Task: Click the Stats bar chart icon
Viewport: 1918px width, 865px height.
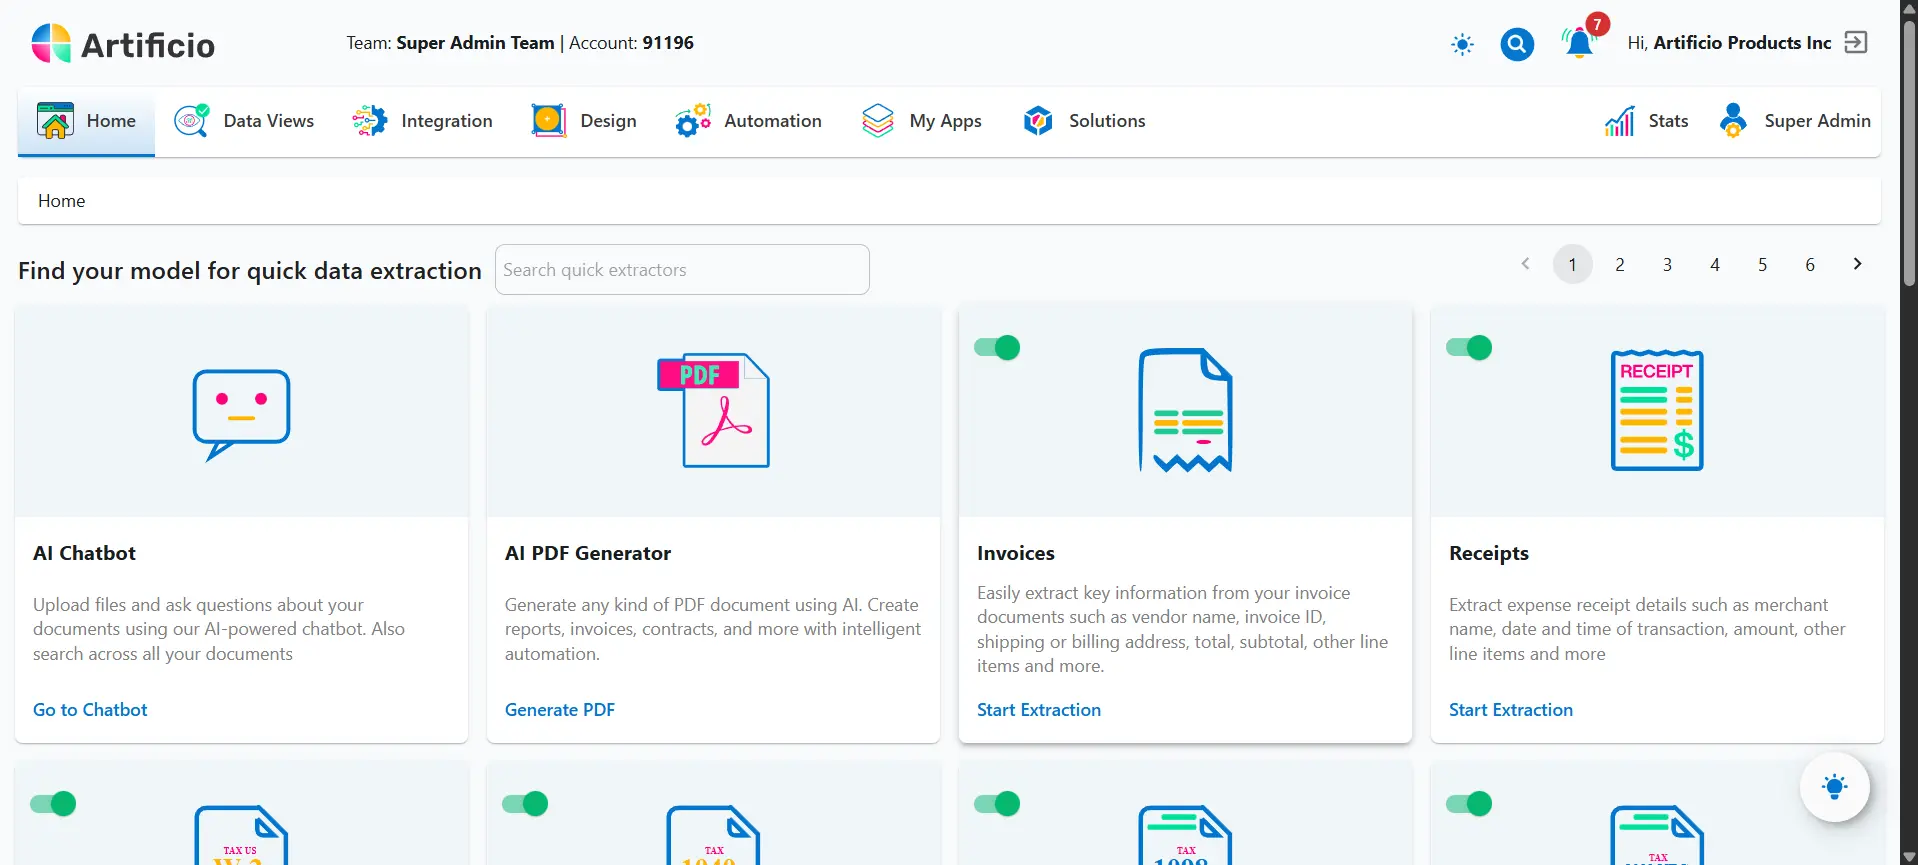Action: [x=1620, y=121]
